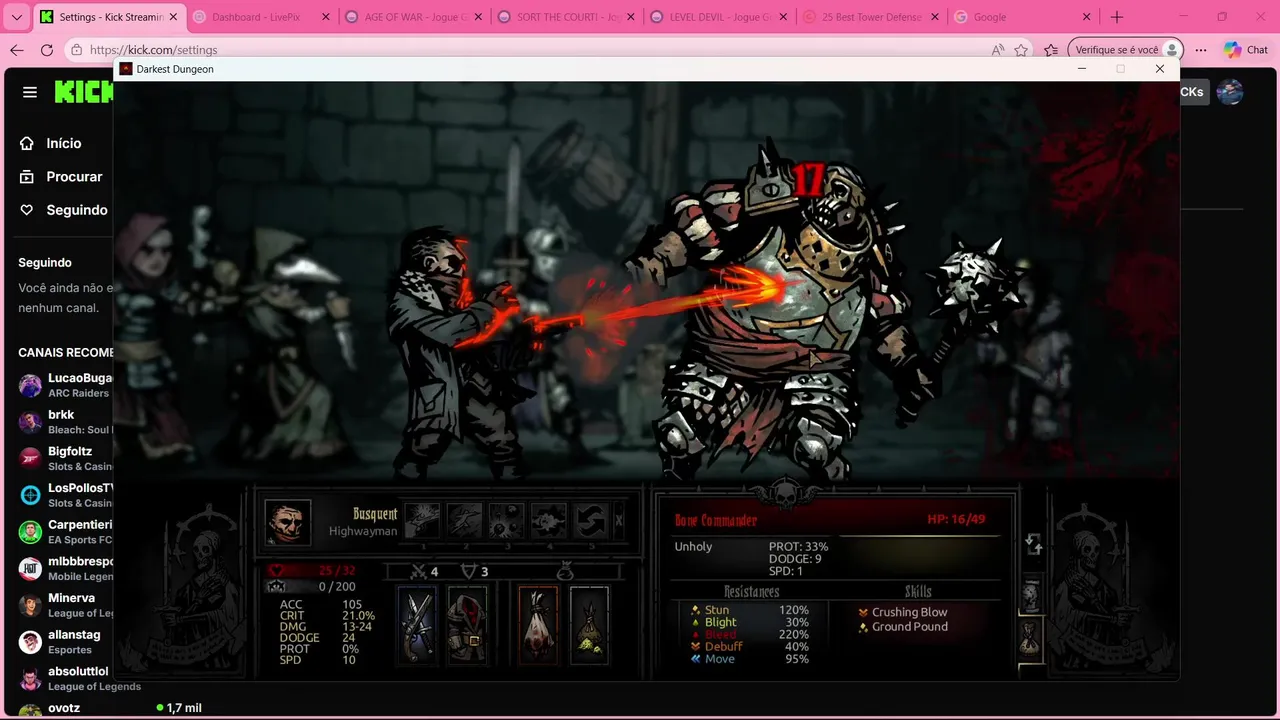Open the inventory sack tab on right edge
The height and width of the screenshot is (720, 1280).
(1031, 638)
